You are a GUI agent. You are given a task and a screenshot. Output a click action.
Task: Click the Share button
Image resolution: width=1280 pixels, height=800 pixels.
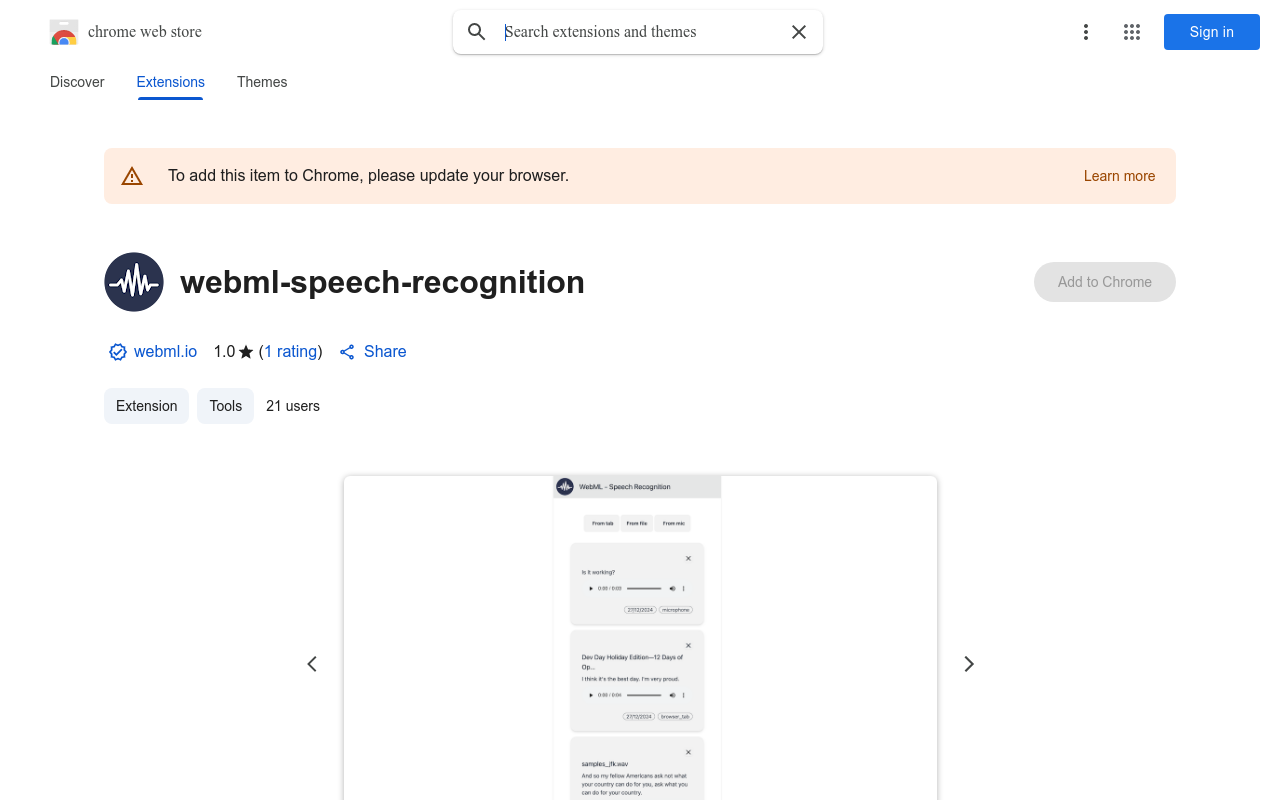click(x=373, y=352)
